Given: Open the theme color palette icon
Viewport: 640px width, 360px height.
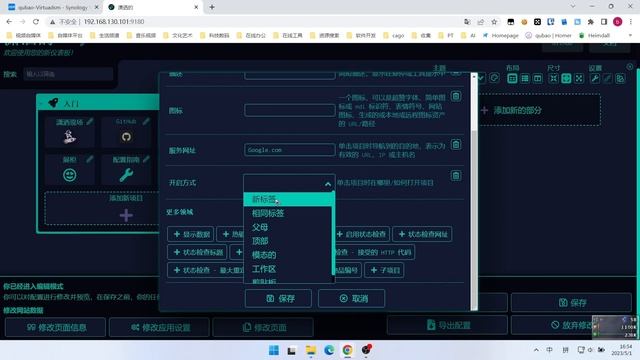Looking at the screenshot, I should click(494, 78).
